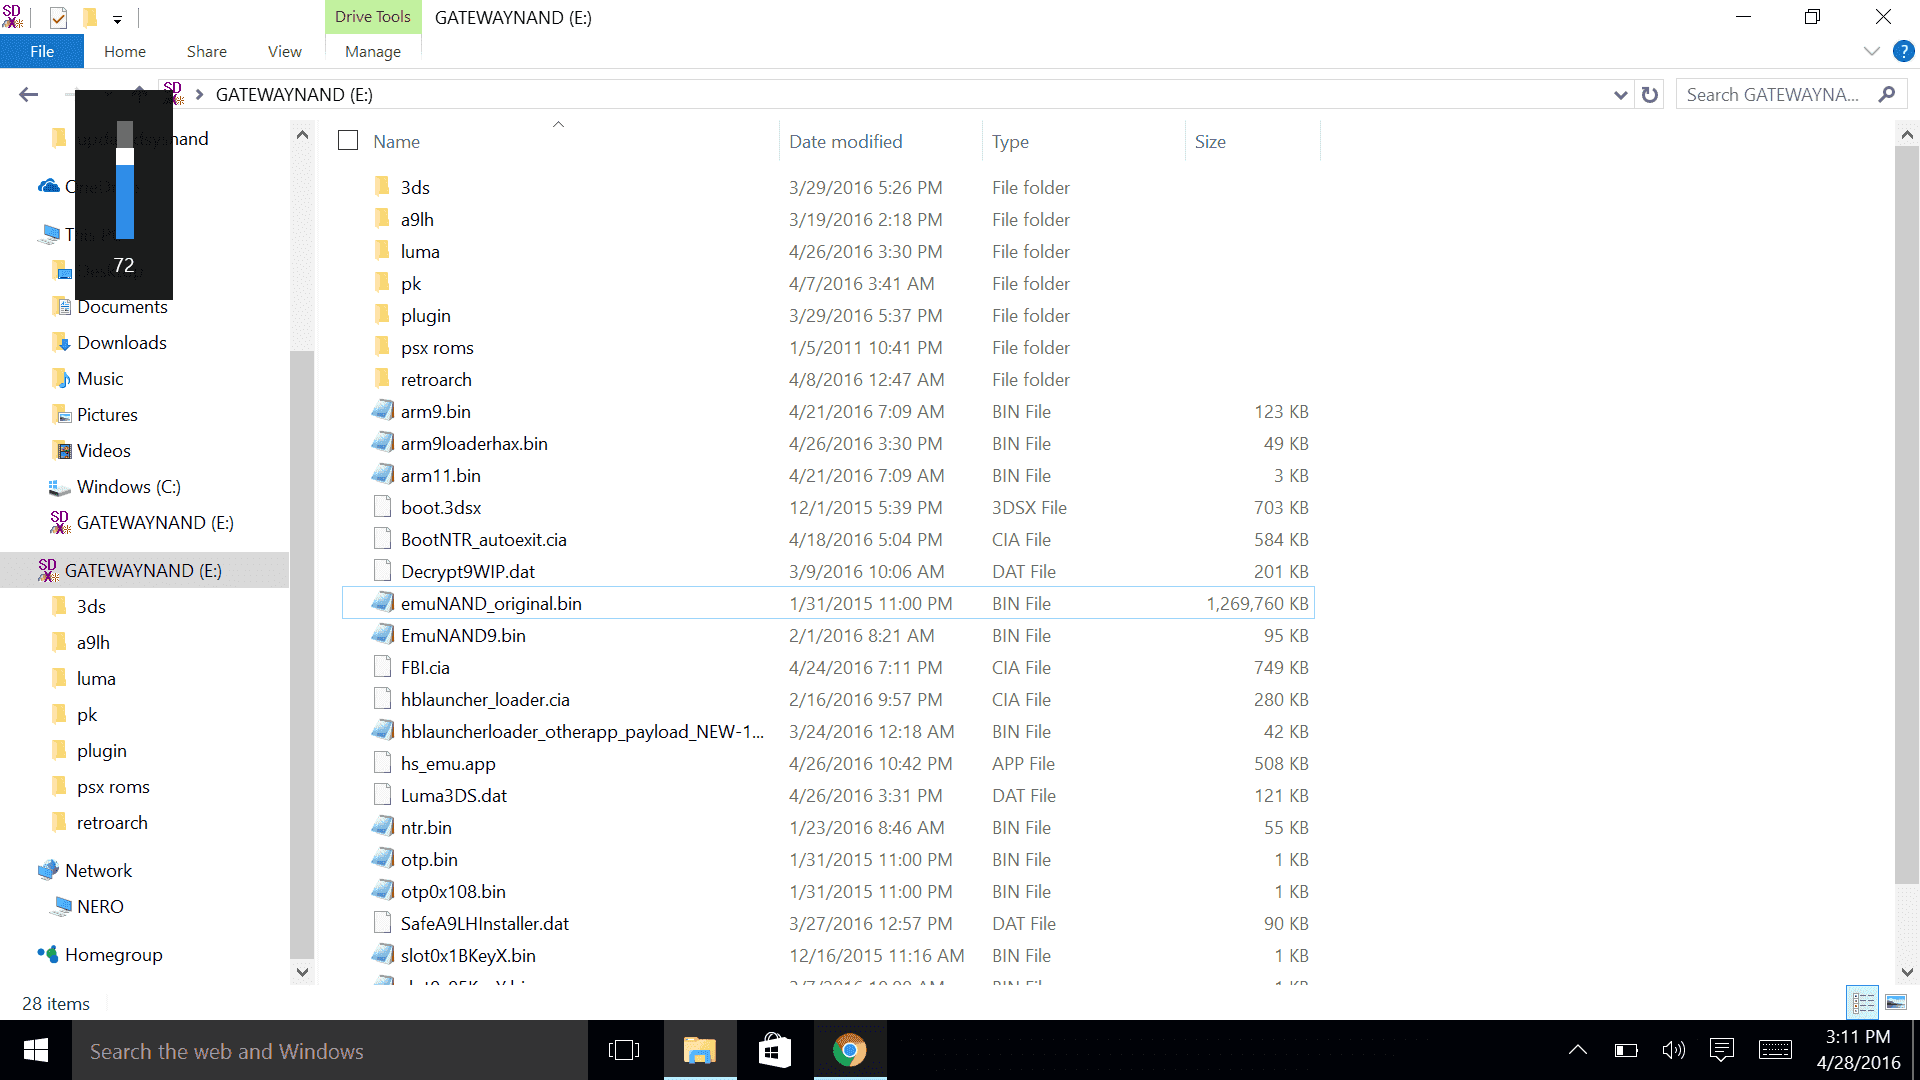Click the Drive Tools contextual tab
The image size is (1920, 1080).
tap(373, 17)
